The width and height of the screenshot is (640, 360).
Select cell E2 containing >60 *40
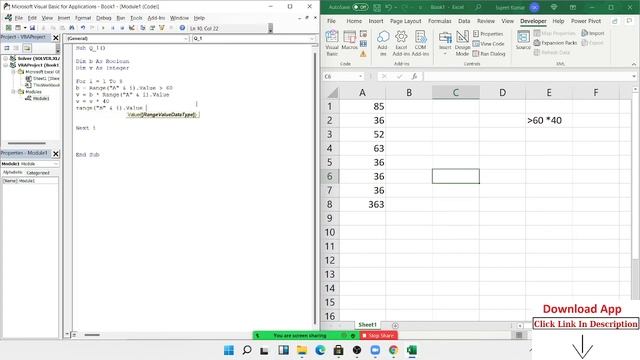(x=549, y=120)
